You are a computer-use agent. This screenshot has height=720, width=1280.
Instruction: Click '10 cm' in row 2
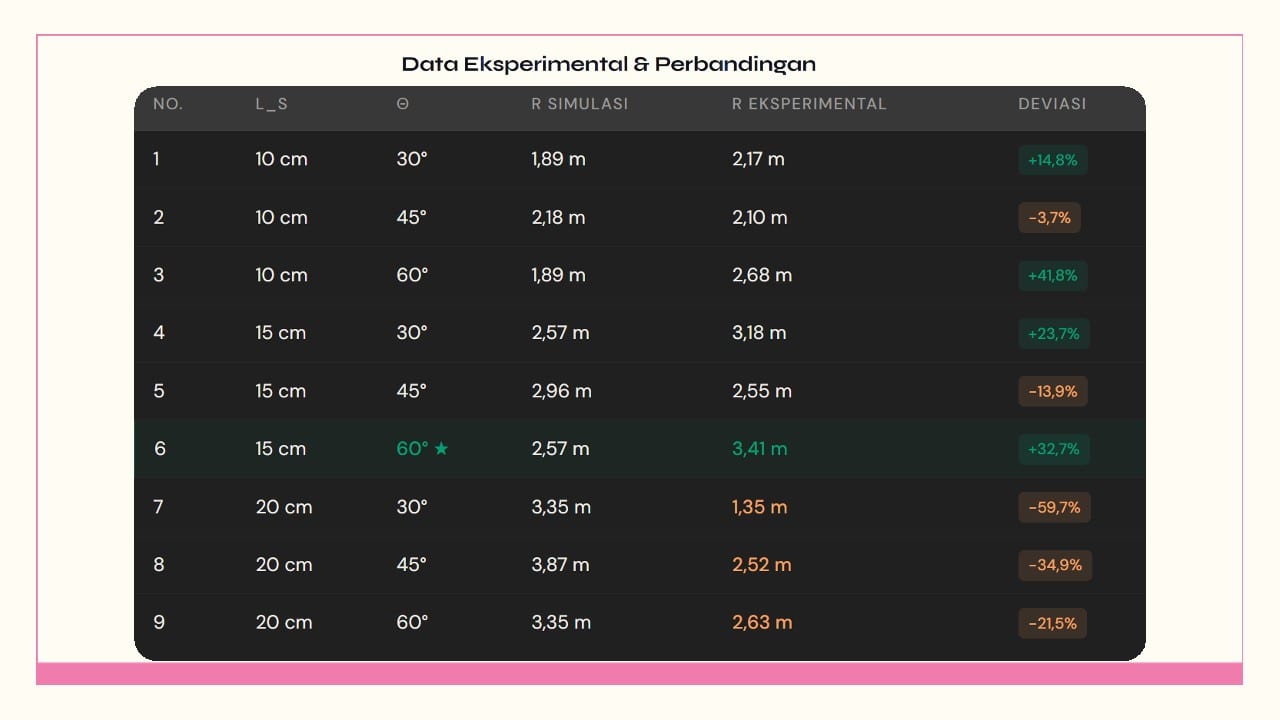(x=281, y=217)
